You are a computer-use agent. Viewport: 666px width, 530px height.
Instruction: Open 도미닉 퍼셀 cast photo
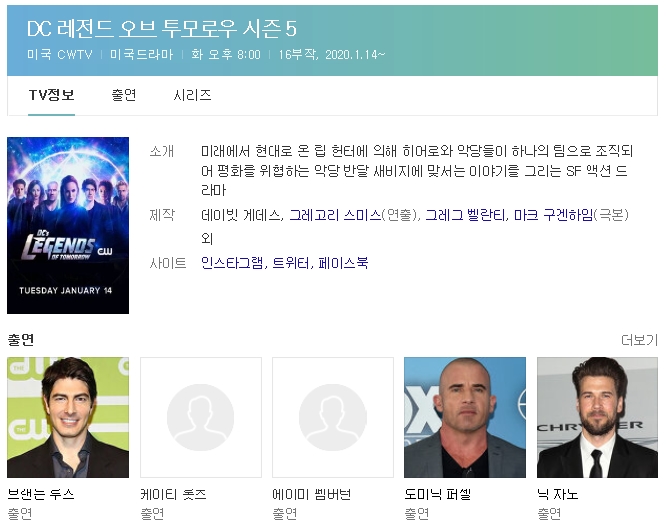point(465,417)
